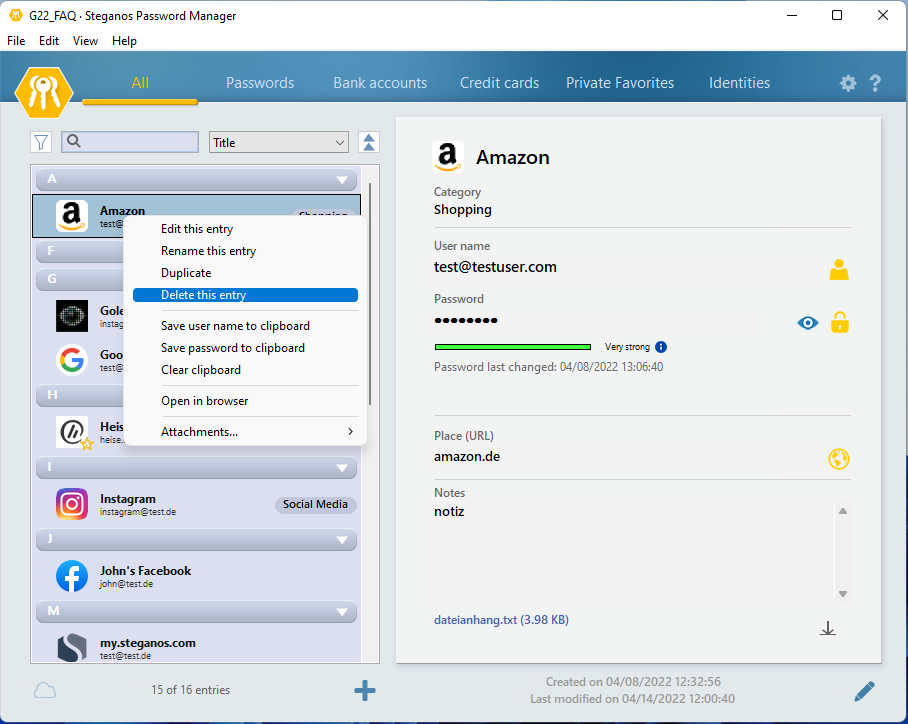908x724 pixels.
Task: Switch to the Credit cards tab
Action: coord(499,83)
